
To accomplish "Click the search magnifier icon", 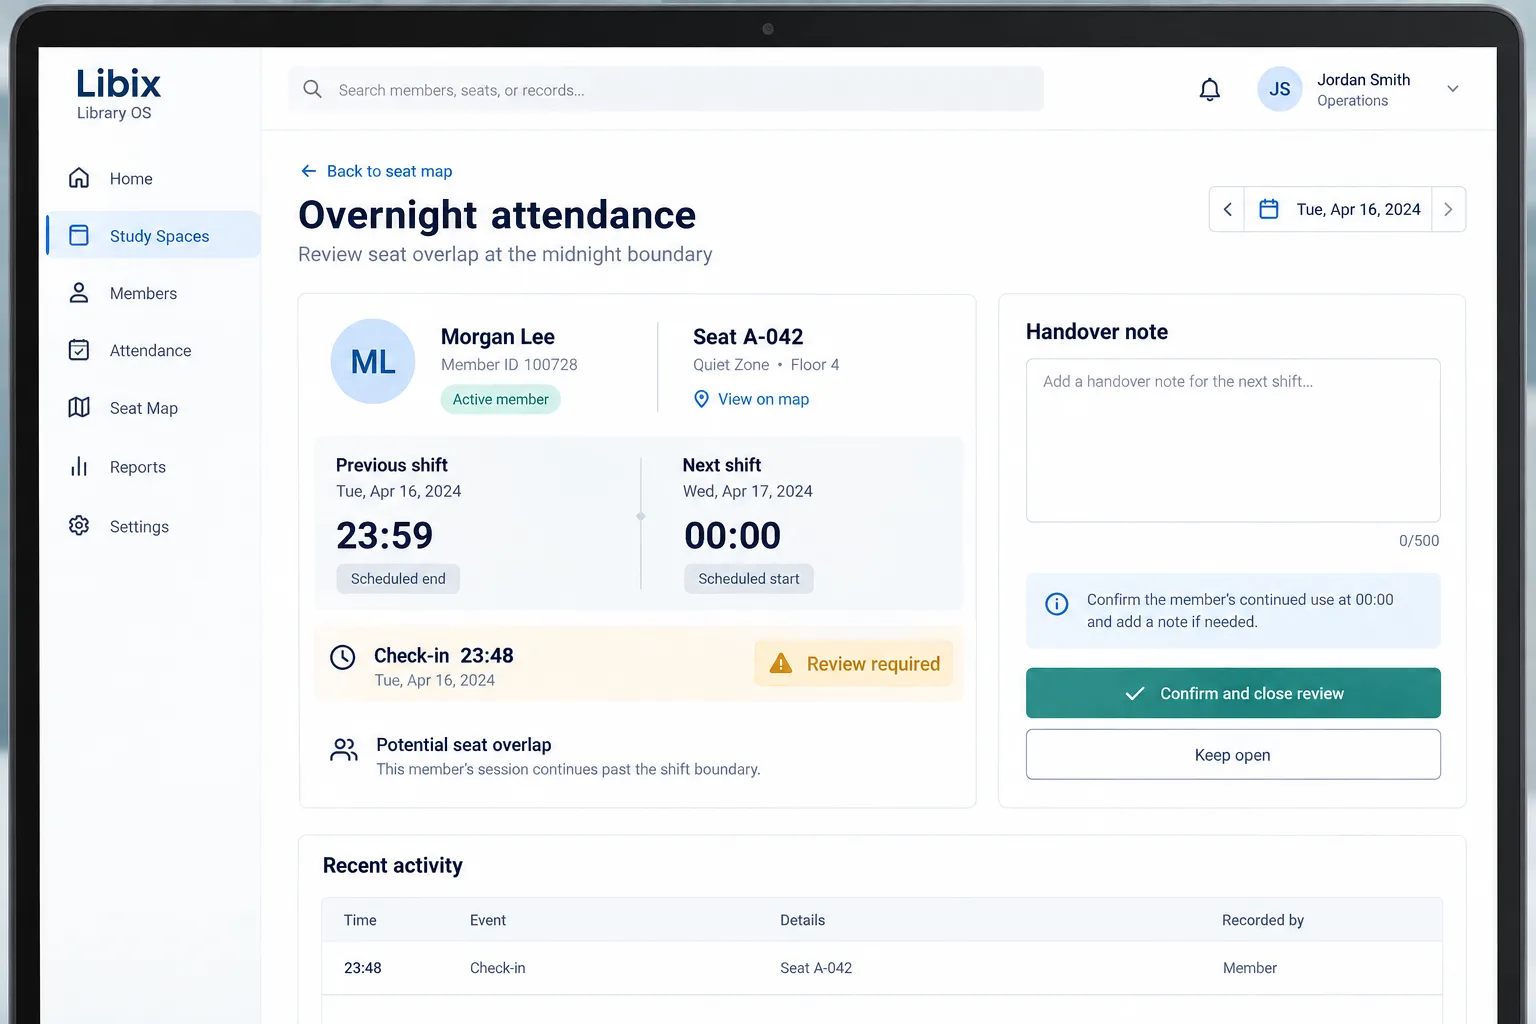I will (312, 89).
